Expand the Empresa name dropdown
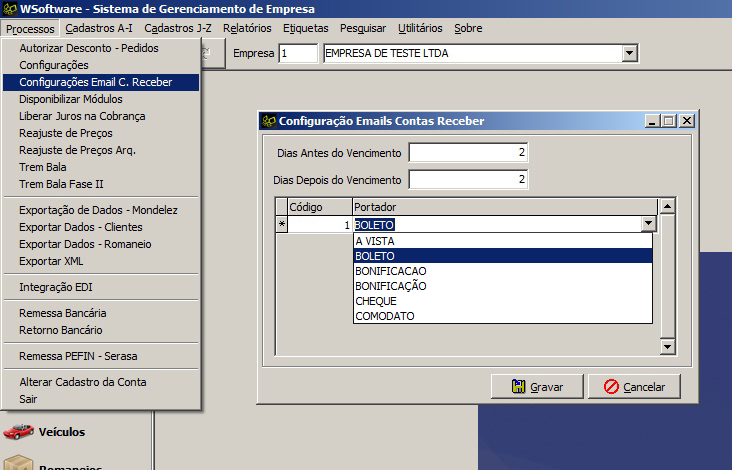The width and height of the screenshot is (732, 470). (x=629, y=53)
